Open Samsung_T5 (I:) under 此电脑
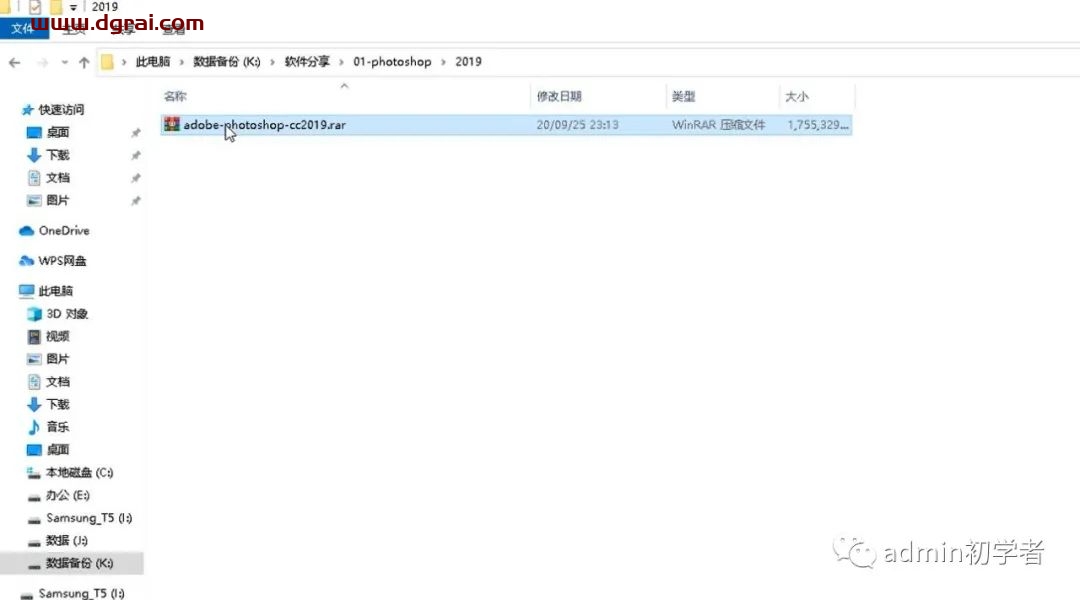The width and height of the screenshot is (1080, 600). click(x=89, y=519)
